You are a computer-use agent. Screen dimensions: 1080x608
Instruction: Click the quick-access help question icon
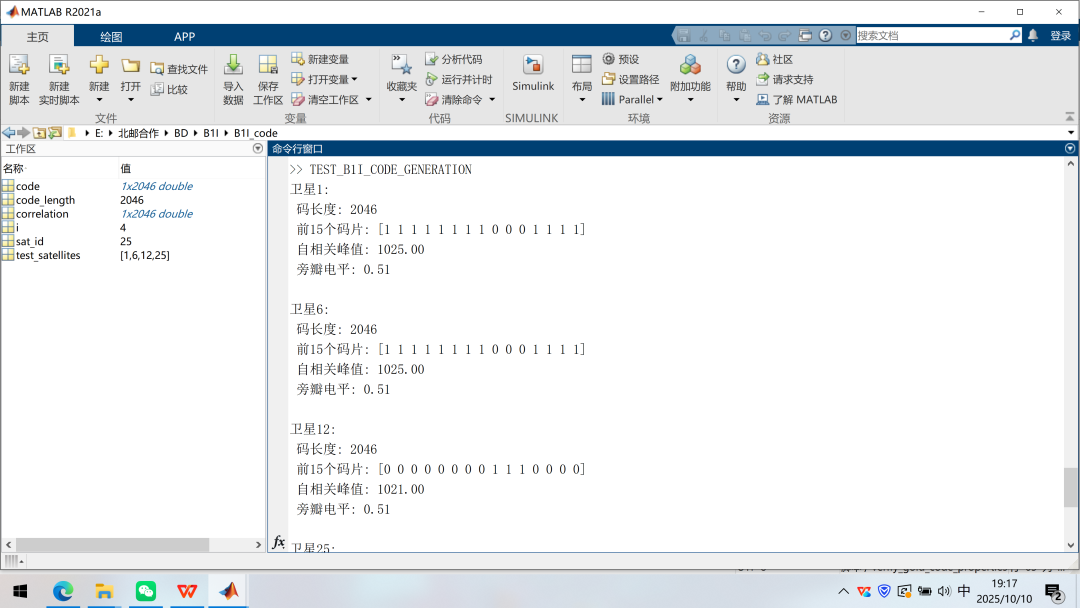(x=825, y=35)
